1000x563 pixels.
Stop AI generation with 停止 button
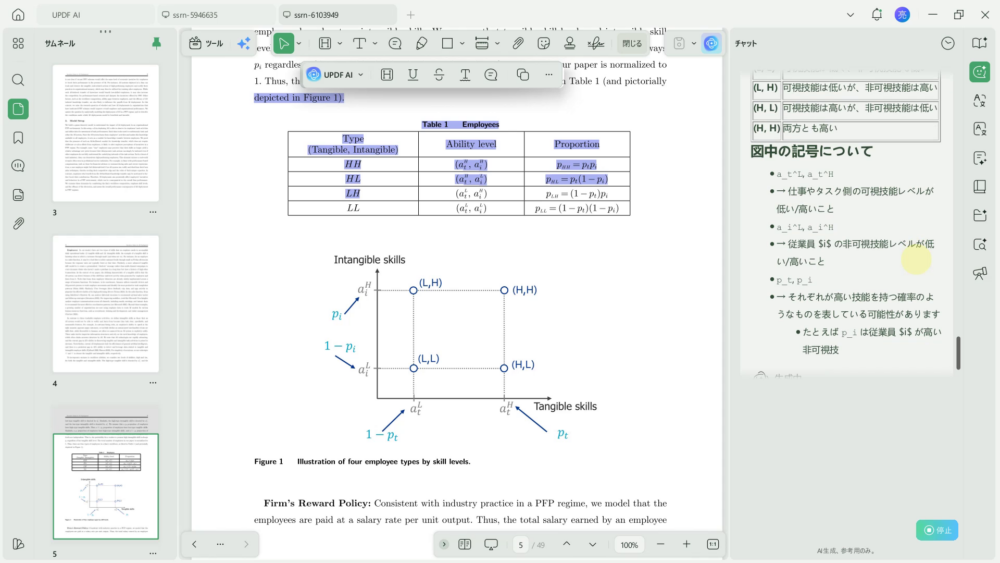click(937, 530)
